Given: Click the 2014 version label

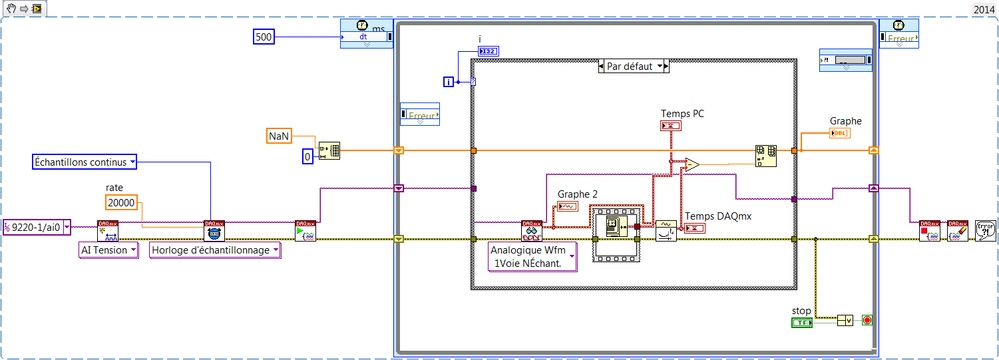Looking at the screenshot, I should click(x=984, y=9).
